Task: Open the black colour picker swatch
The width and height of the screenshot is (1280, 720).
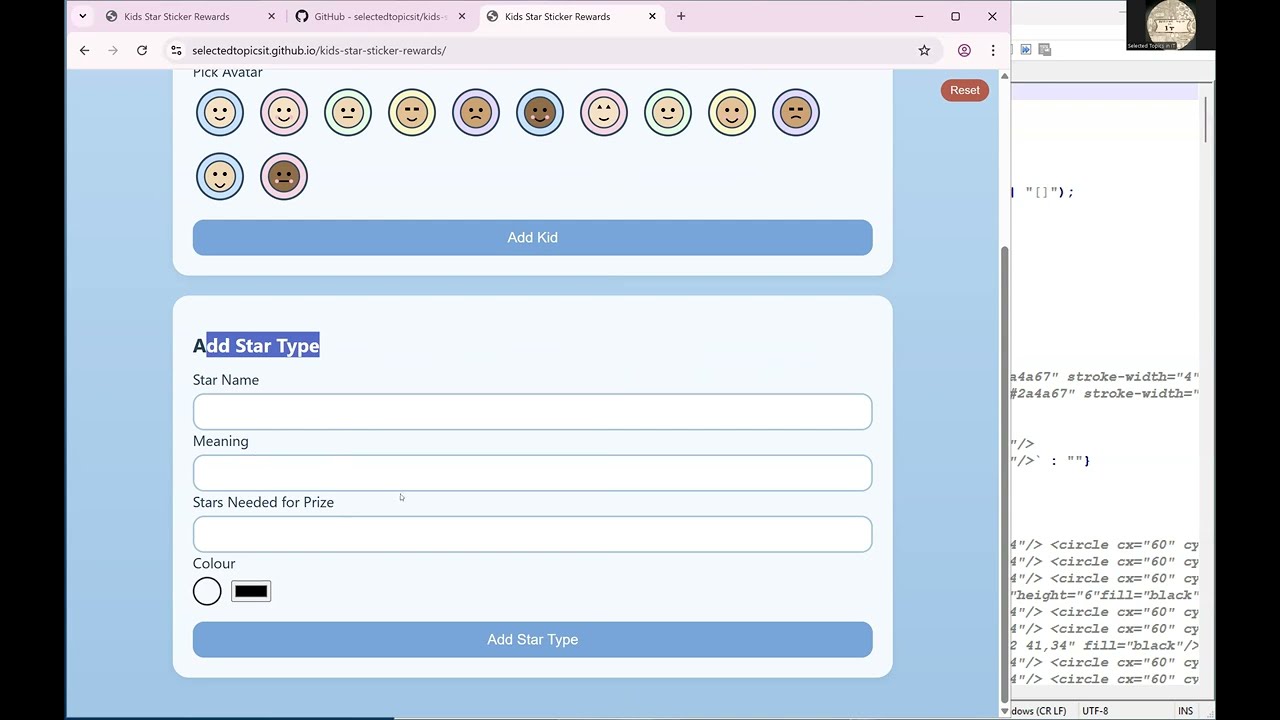Action: 251,591
